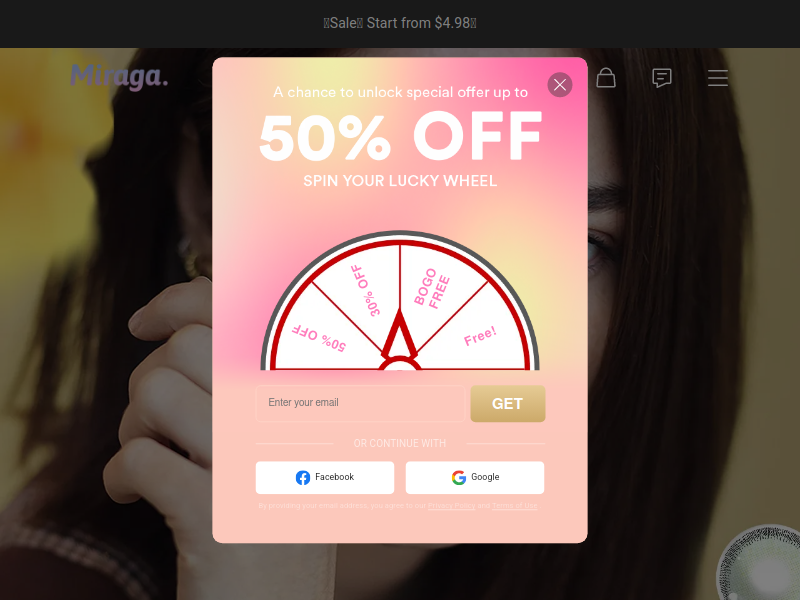Close the lucky wheel popup
The height and width of the screenshot is (600, 800).
pyautogui.click(x=560, y=85)
